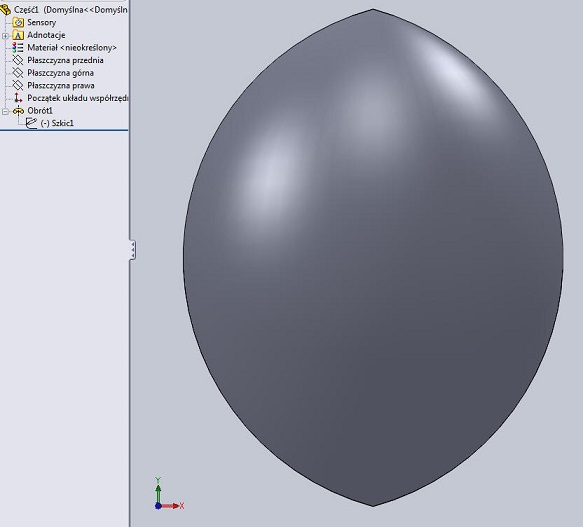Select the Sensory folder icon
This screenshot has height=527, width=583.
coord(18,22)
